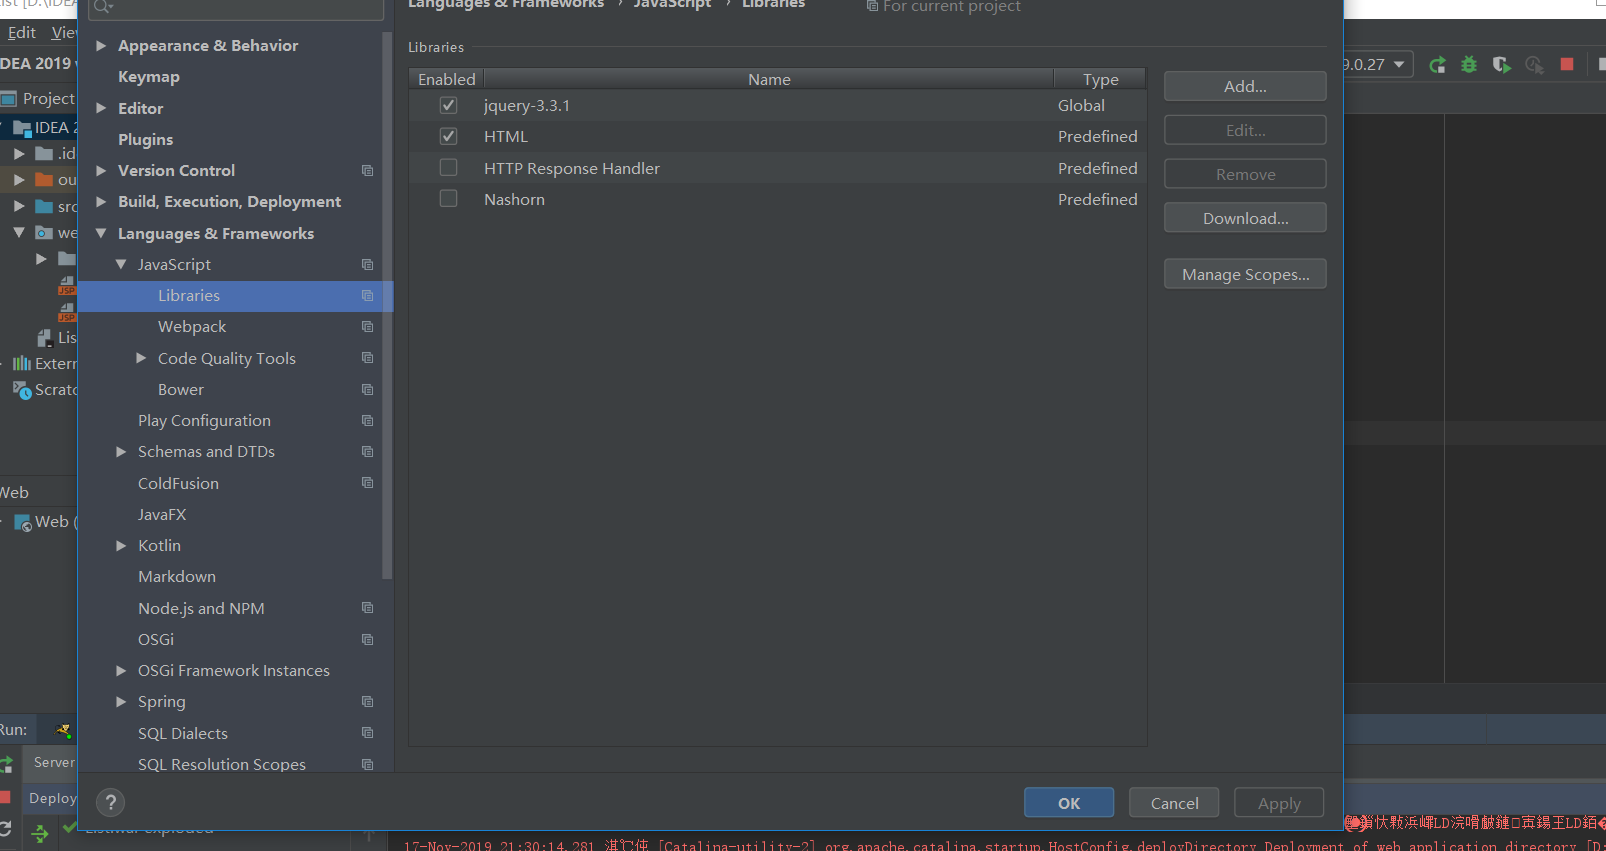Expand Build, Execution, Deployment group
Viewport: 1606px width, 851px height.
click(101, 202)
